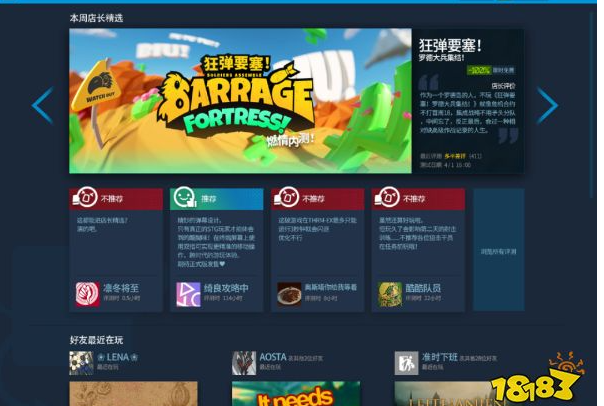Open the parchment game thumbnail under LENA
Screen dimensions: 604x406
pyautogui.click(x=134, y=394)
